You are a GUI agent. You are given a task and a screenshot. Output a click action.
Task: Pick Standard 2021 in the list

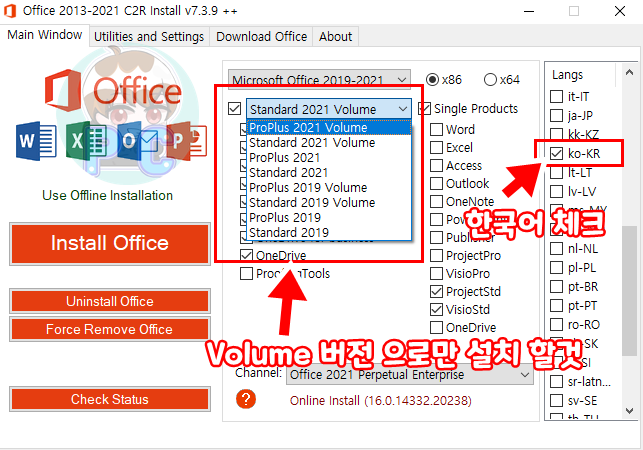[x=329, y=173]
